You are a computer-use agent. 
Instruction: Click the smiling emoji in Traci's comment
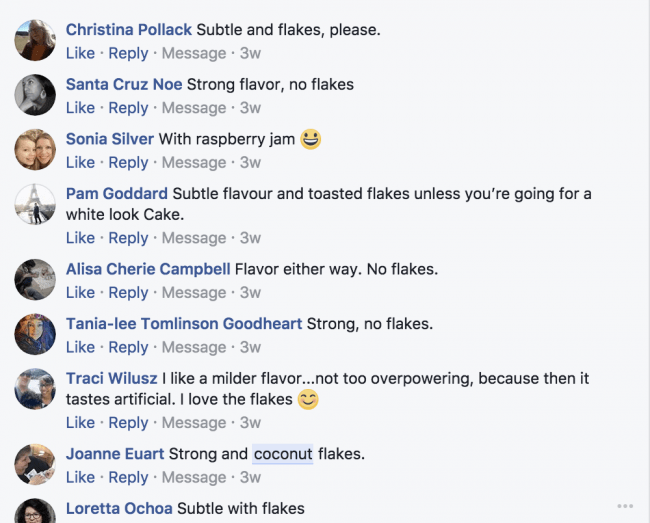(308, 400)
